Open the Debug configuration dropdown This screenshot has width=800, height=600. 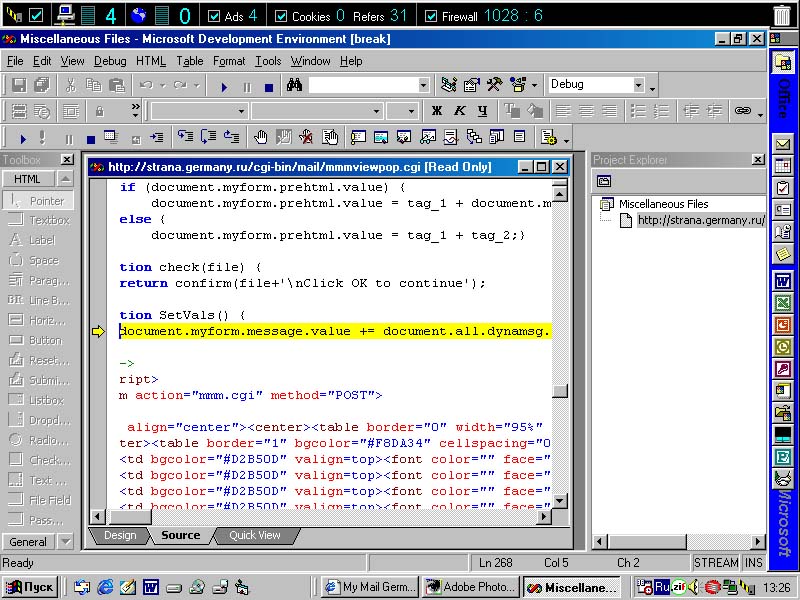pyautogui.click(x=638, y=85)
